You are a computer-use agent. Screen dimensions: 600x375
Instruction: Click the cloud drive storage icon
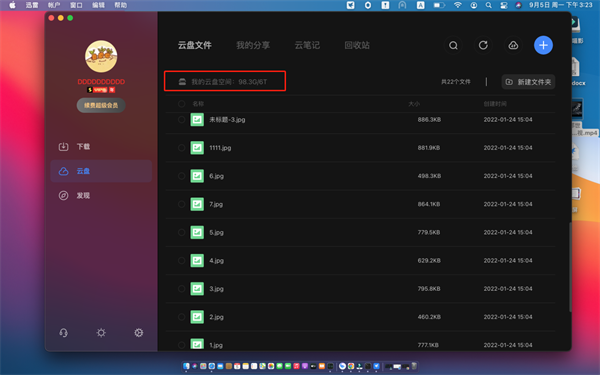182,82
